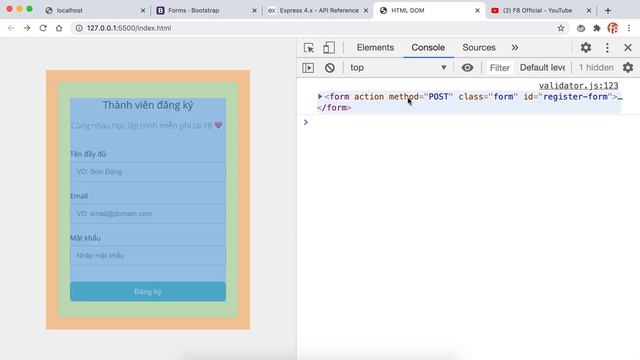
Task: Open the Sources panel tab
Action: pyautogui.click(x=479, y=47)
